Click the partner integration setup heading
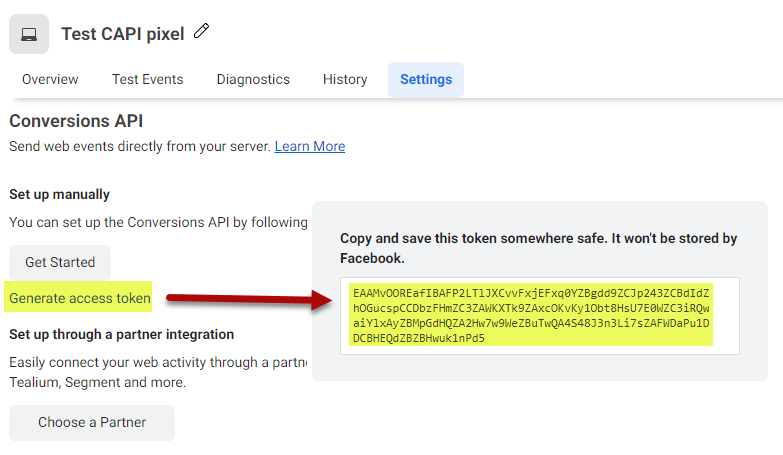Viewport: 783px width, 455px height. pyautogui.click(x=121, y=334)
